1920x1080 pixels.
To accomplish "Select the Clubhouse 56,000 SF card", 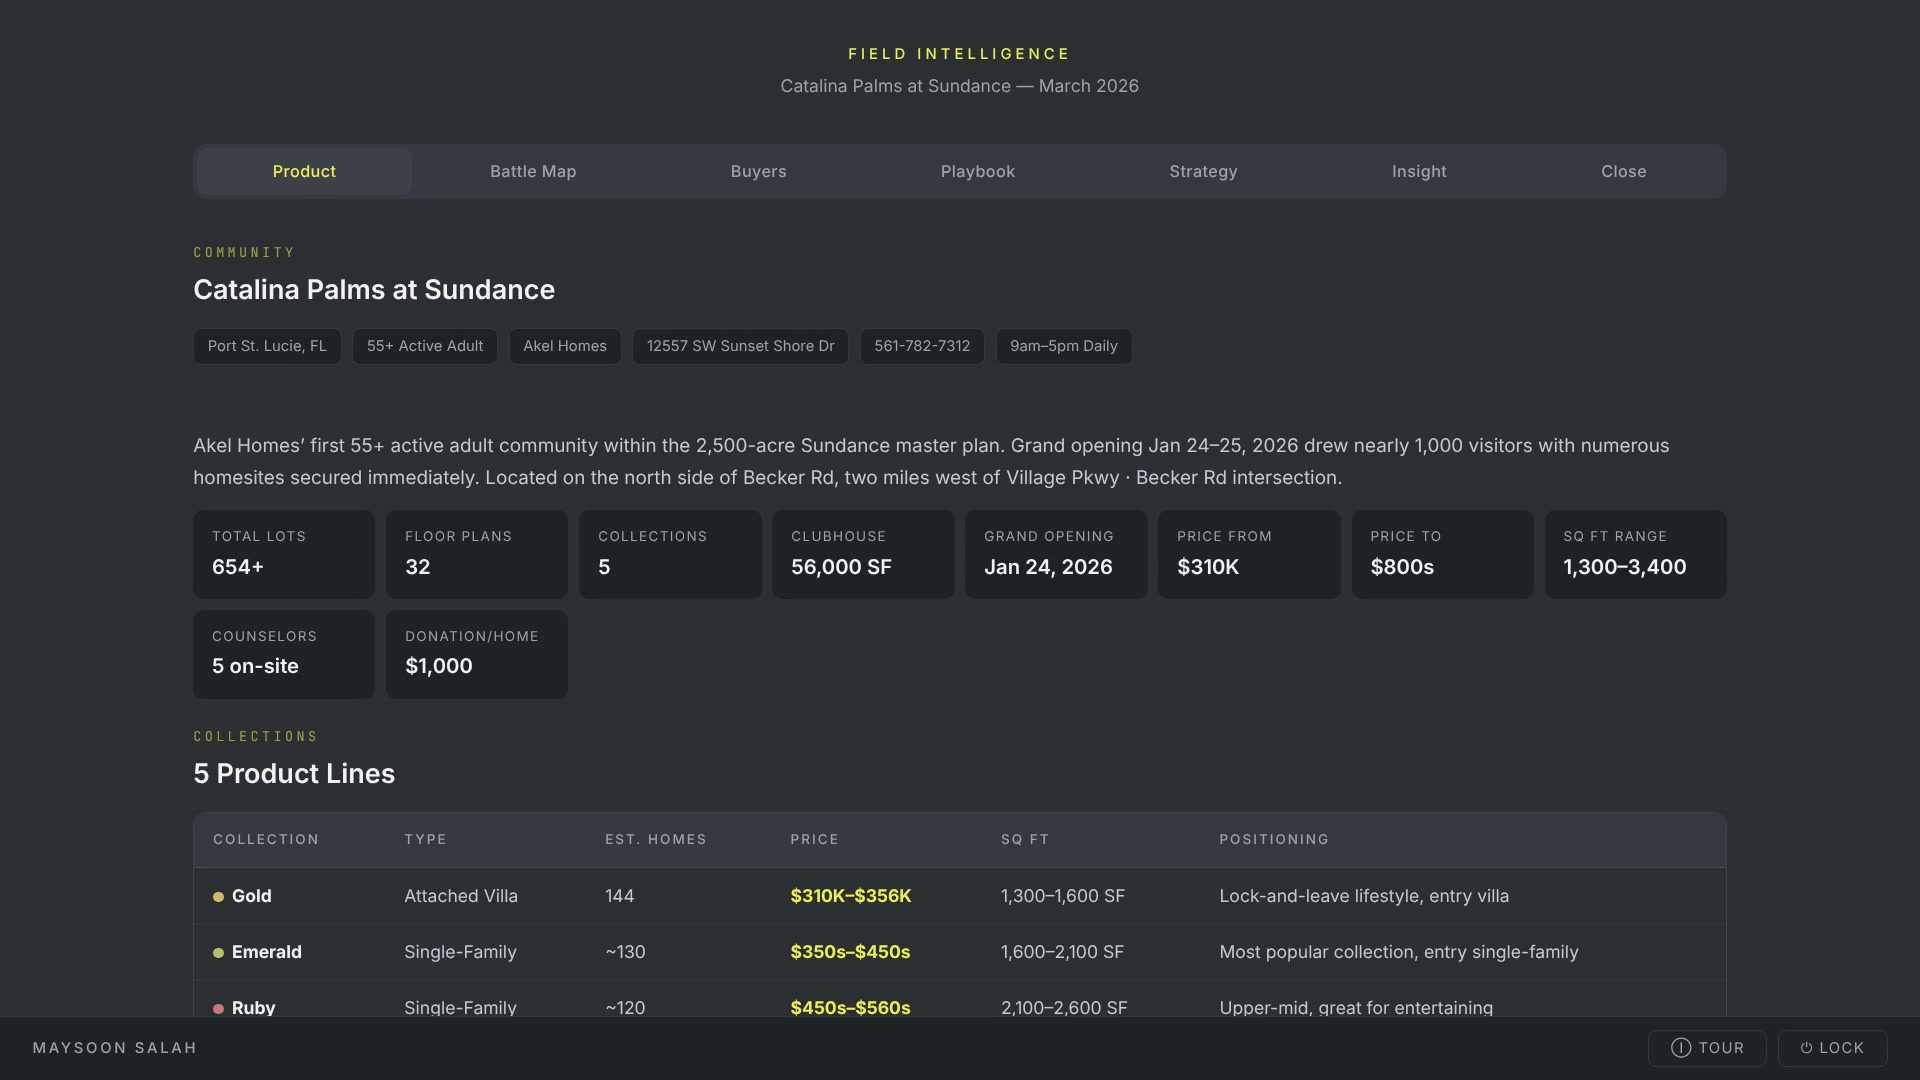I will [x=863, y=554].
